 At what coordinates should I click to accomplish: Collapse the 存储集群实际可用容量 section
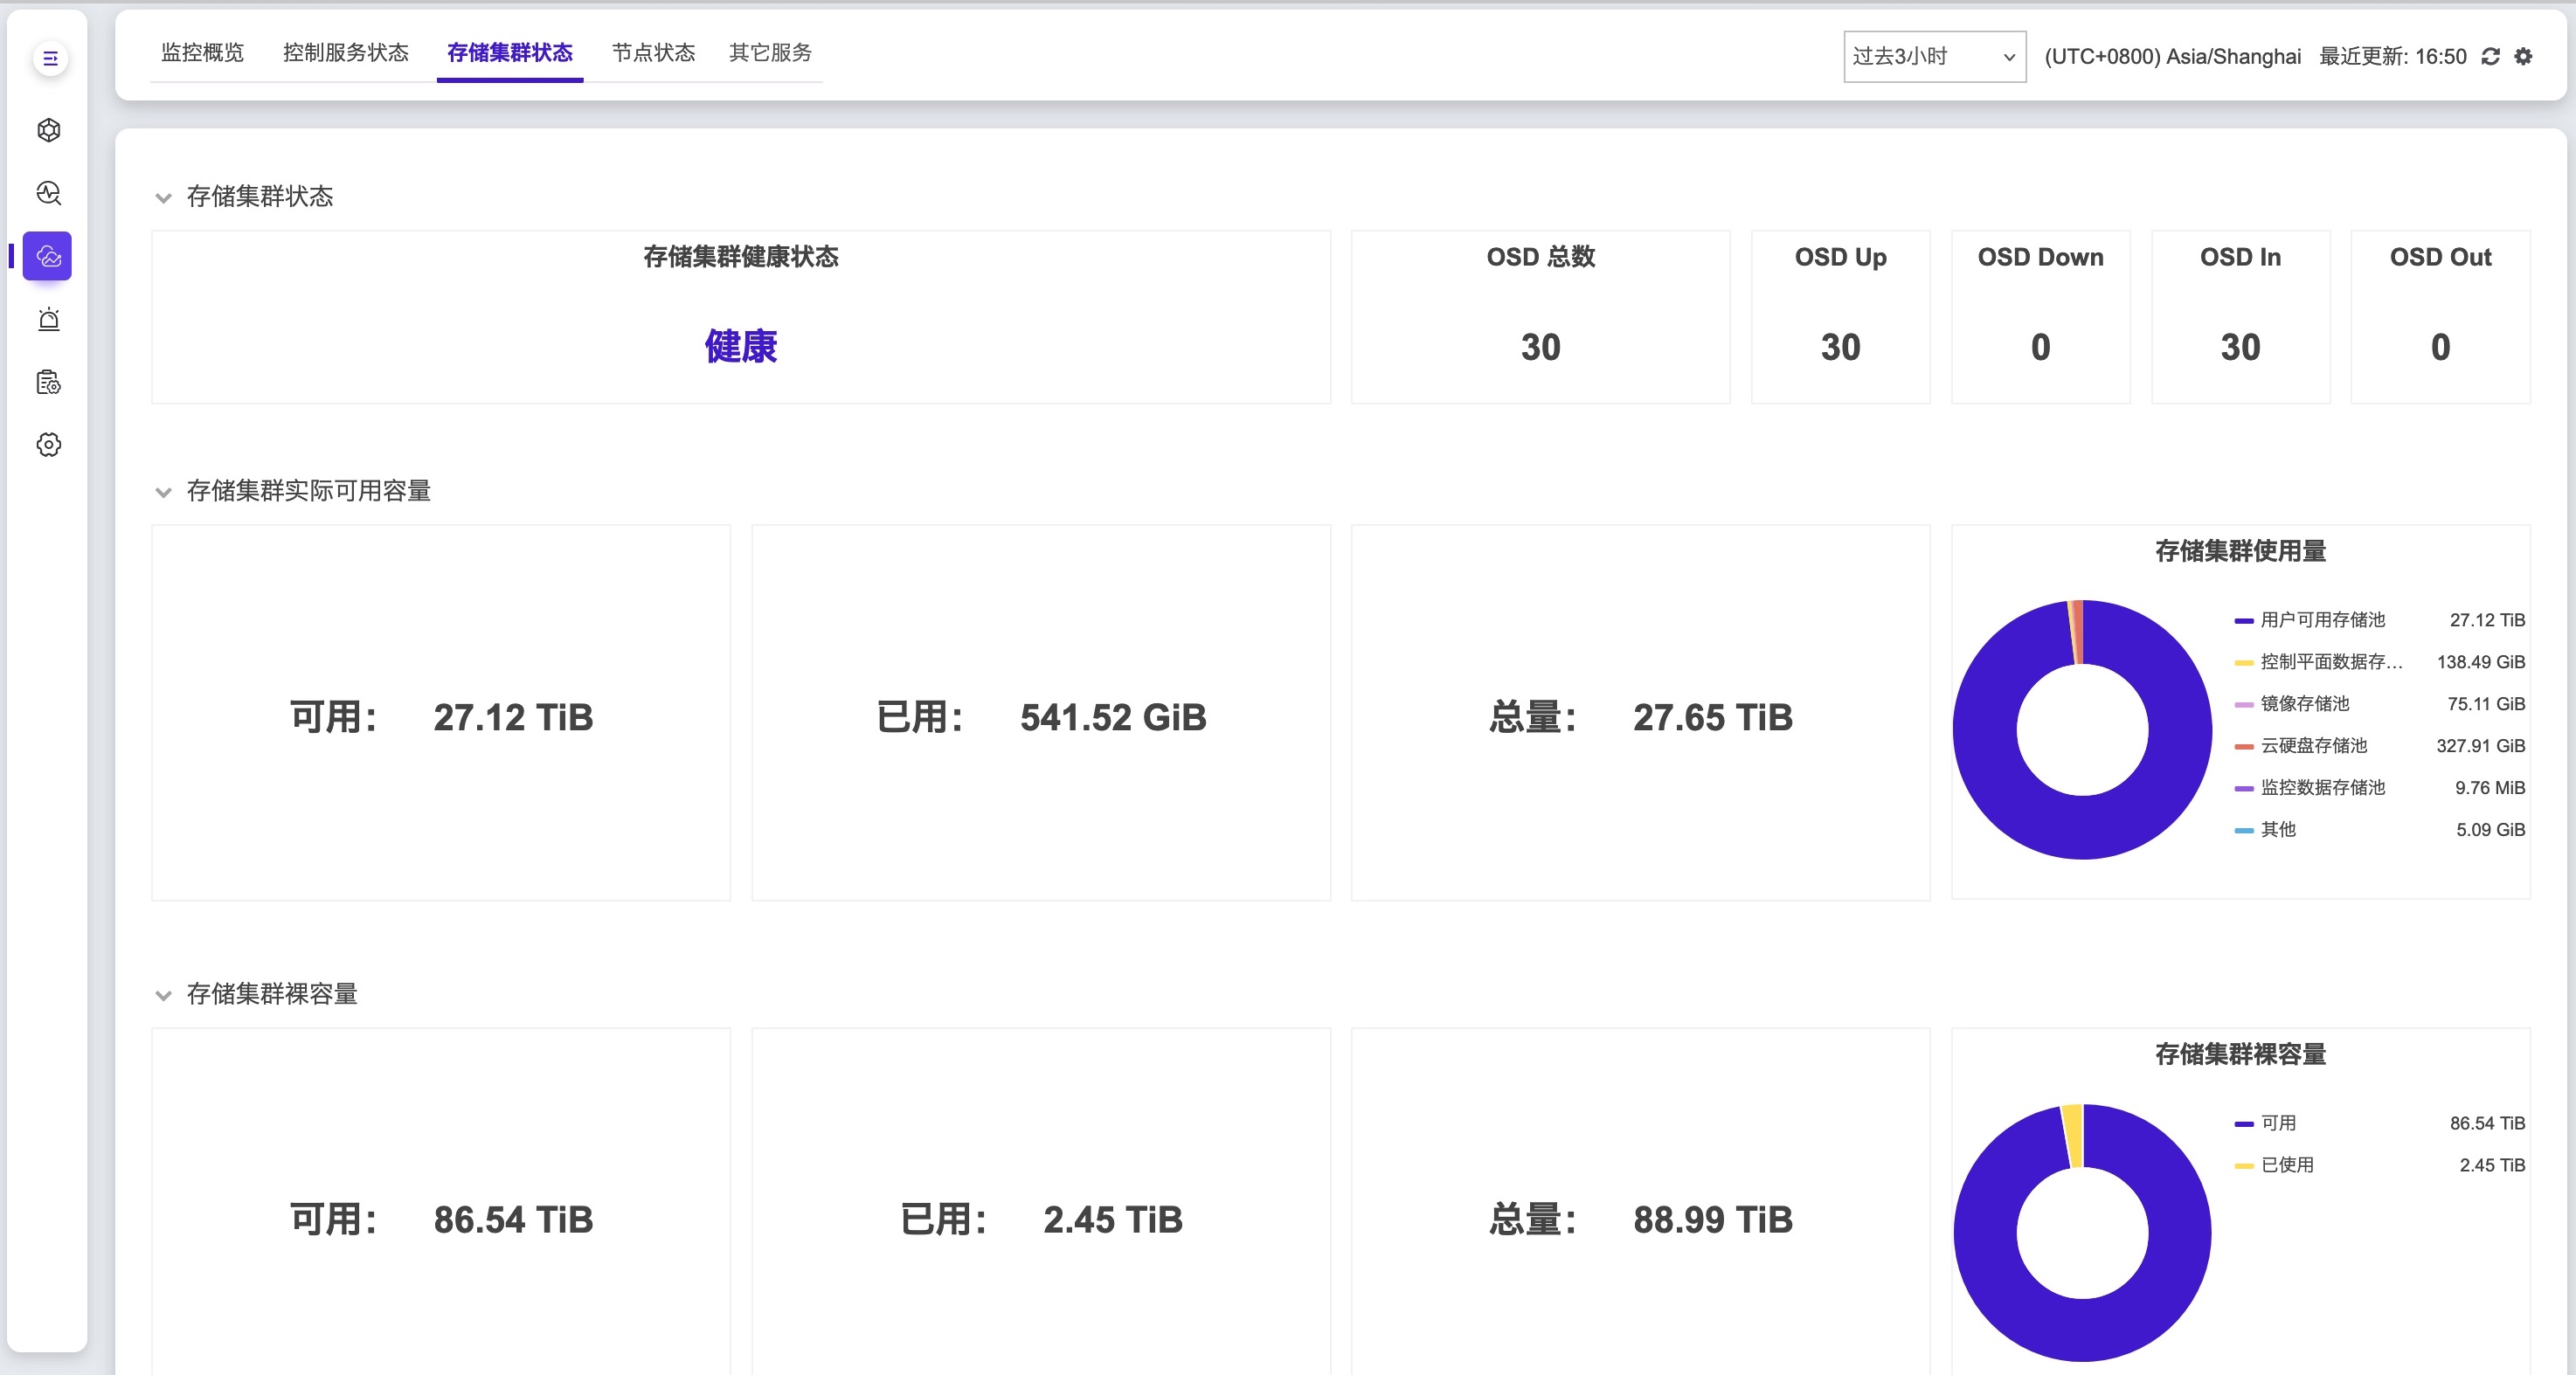[164, 491]
